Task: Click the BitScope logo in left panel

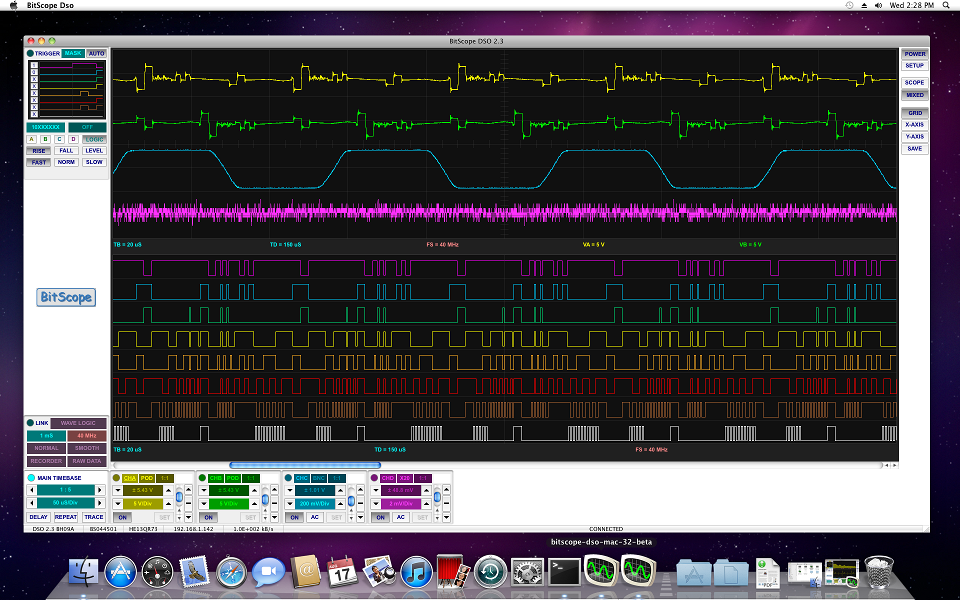Action: tap(66, 297)
